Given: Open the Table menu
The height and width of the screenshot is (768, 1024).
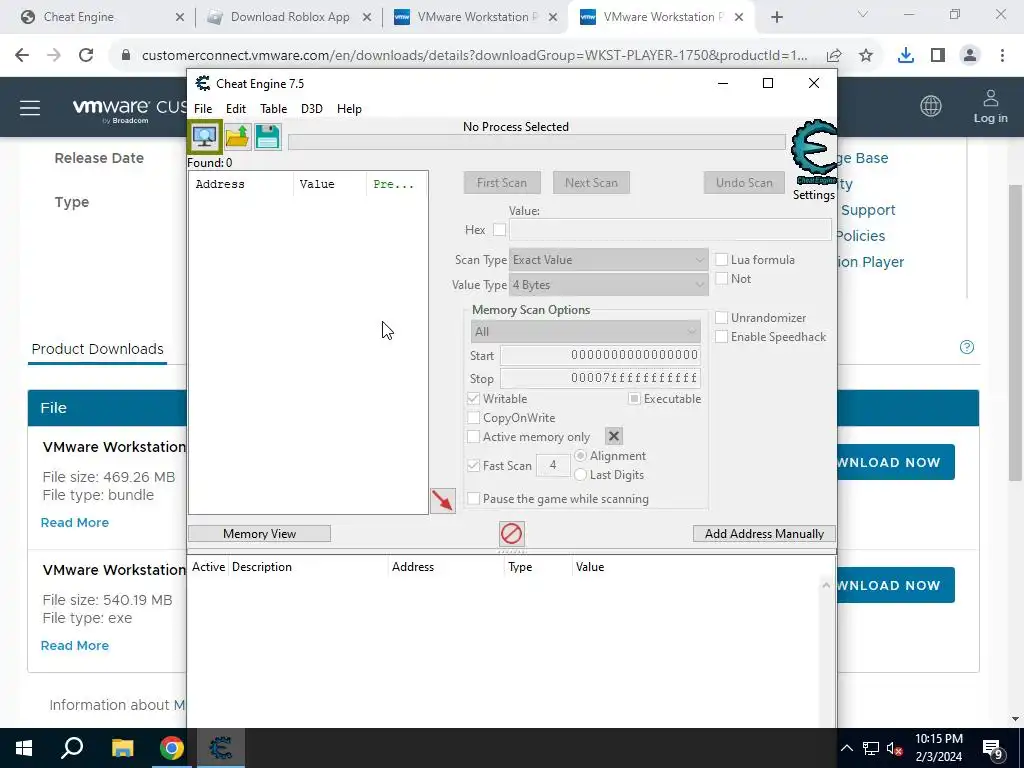Looking at the screenshot, I should [273, 108].
